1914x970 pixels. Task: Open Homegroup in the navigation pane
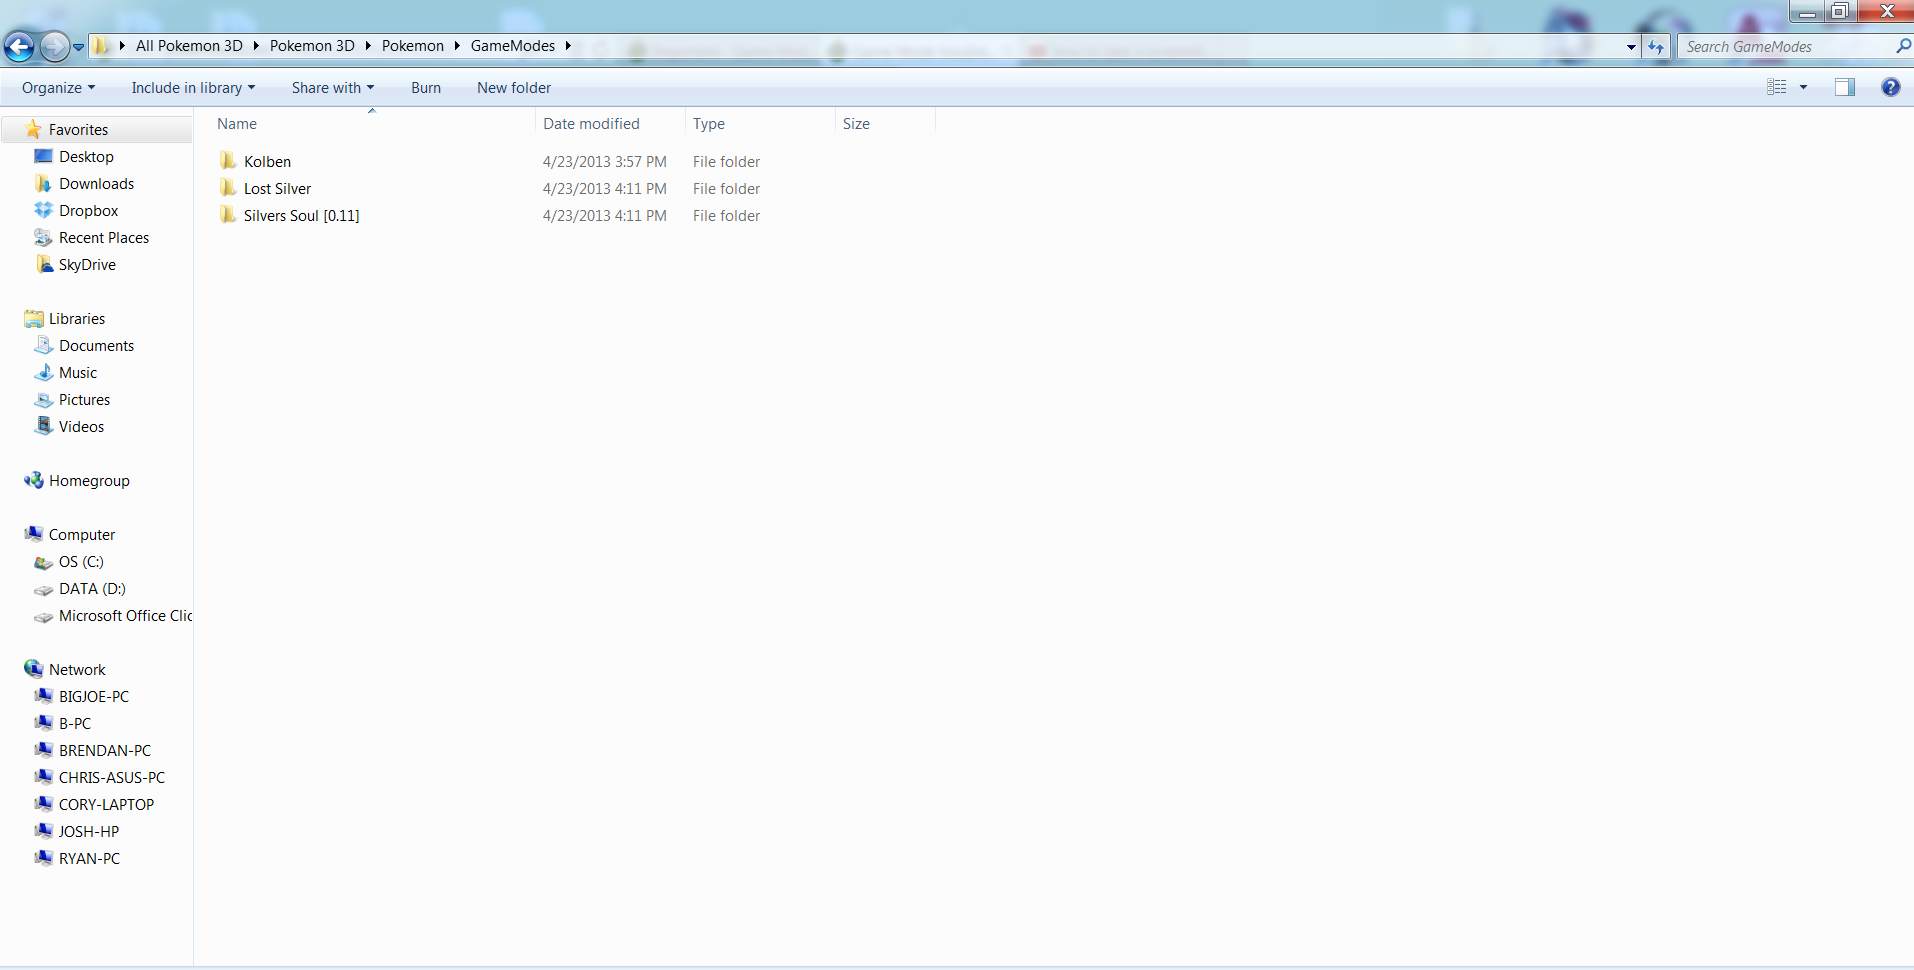[89, 481]
